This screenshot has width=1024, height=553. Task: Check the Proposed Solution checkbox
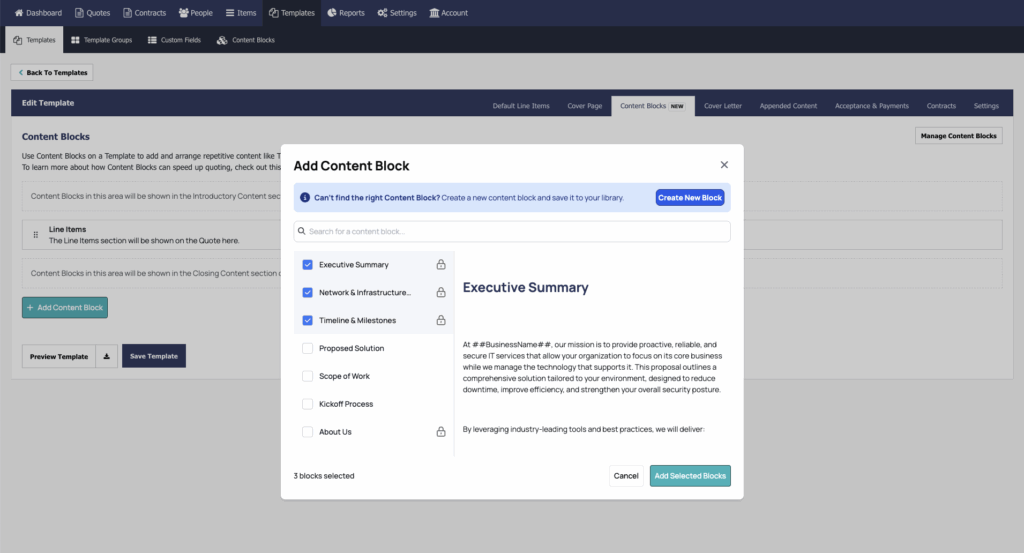308,348
